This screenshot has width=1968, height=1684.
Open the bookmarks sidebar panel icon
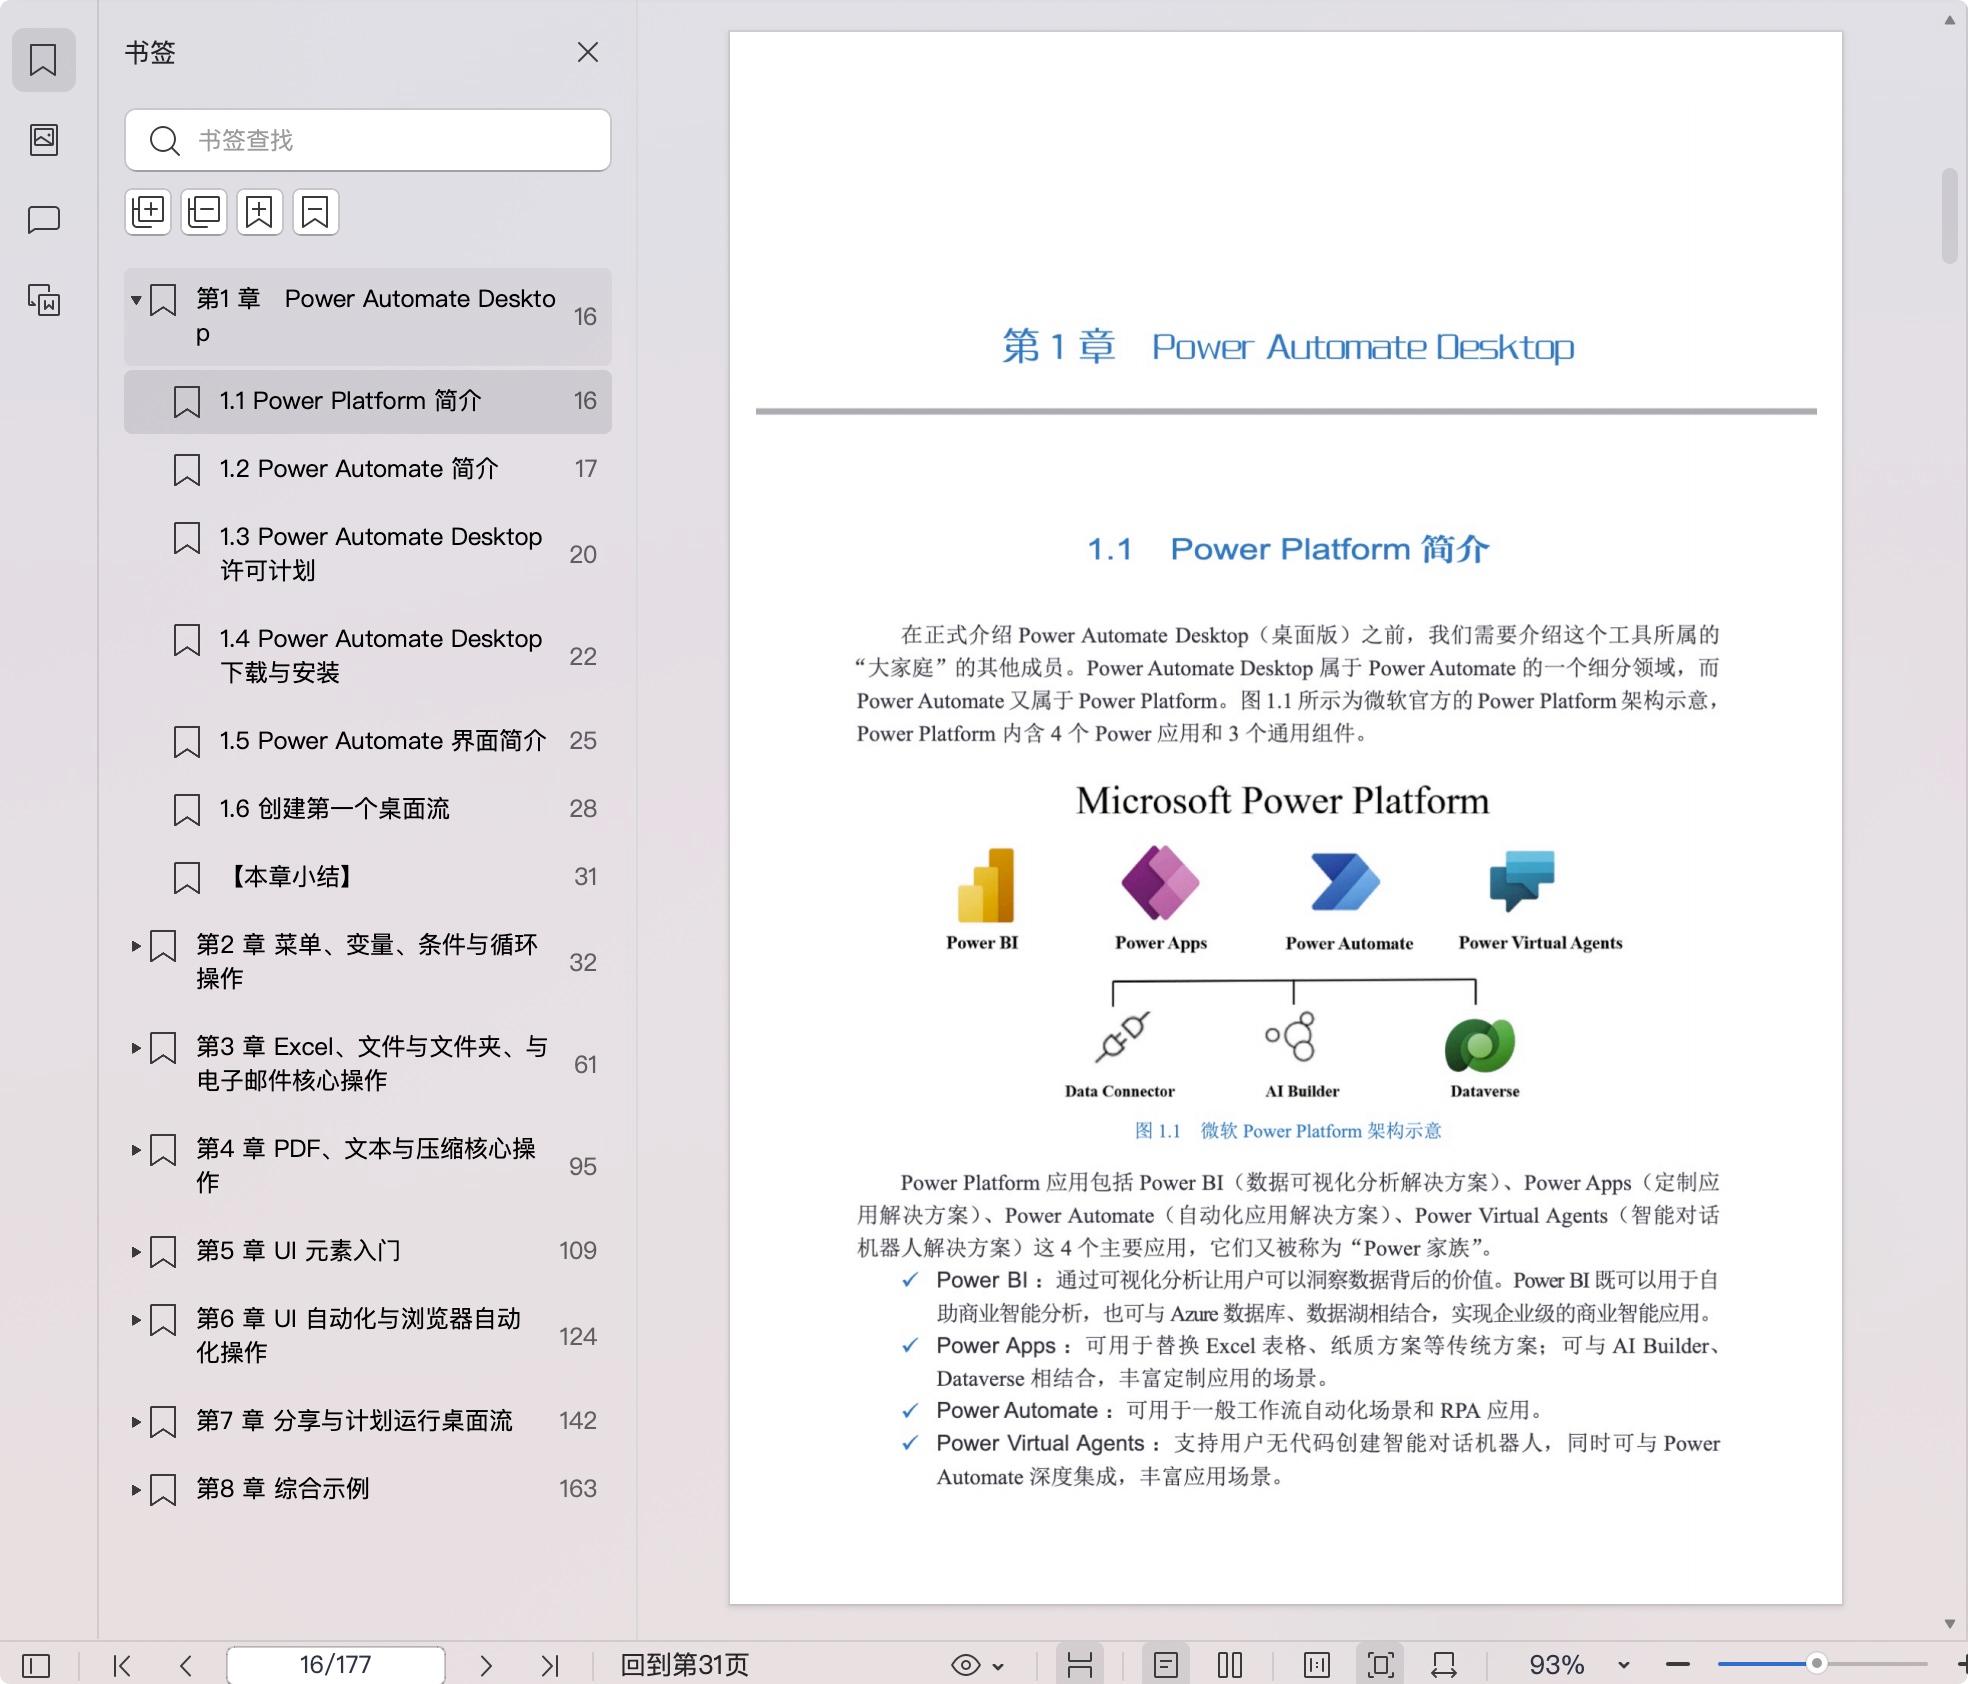(43, 60)
